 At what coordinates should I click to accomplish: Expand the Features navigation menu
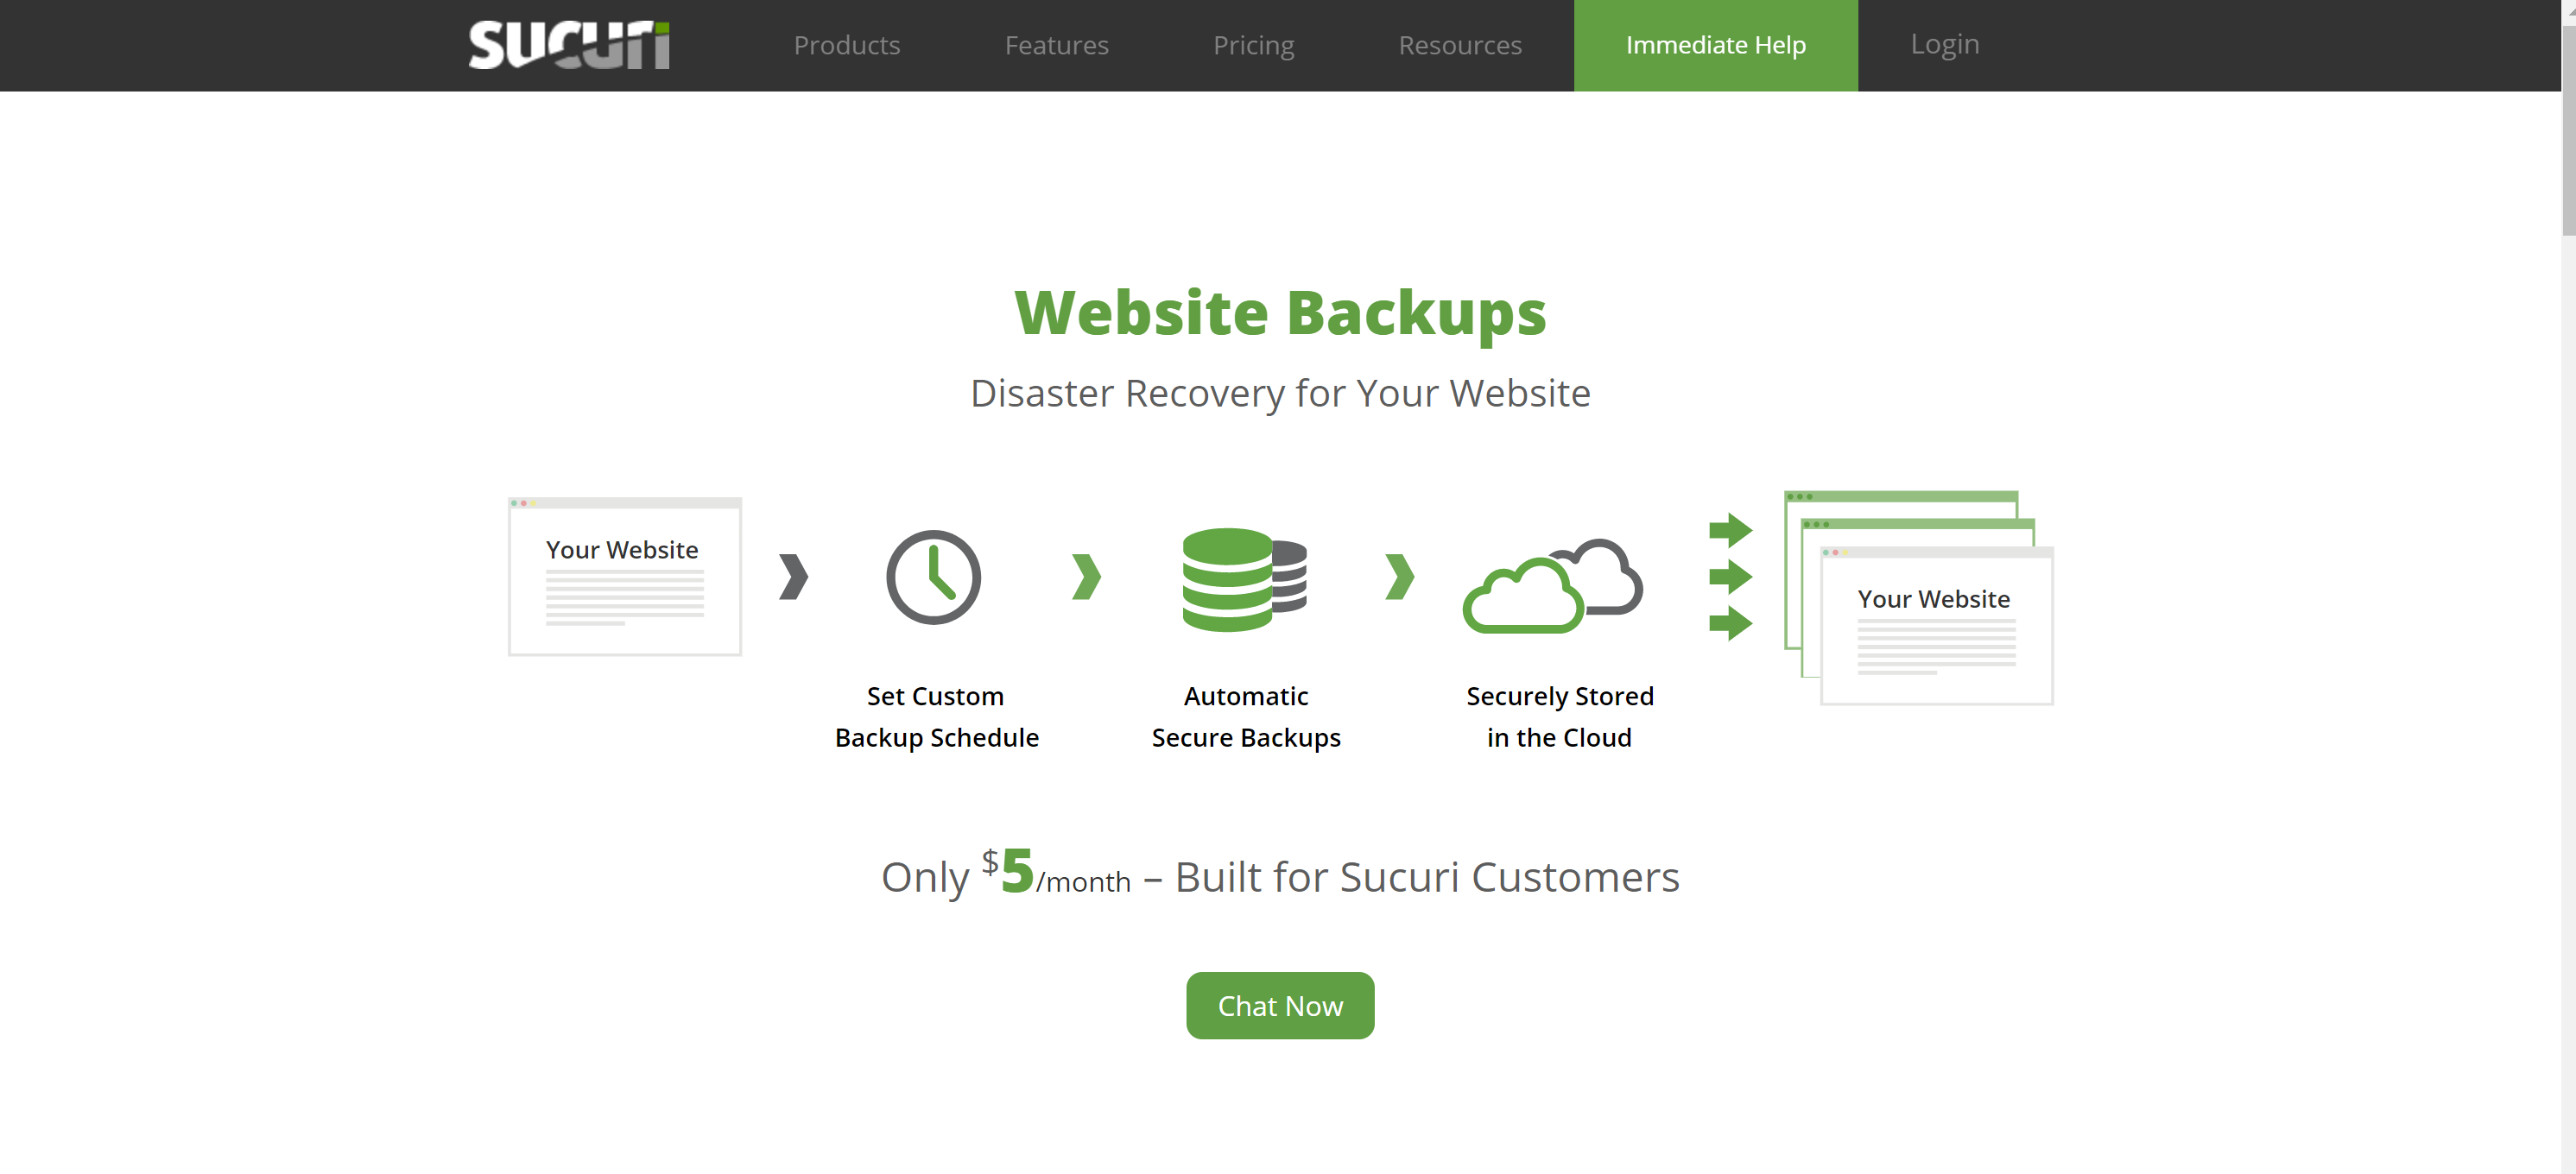click(x=1056, y=44)
